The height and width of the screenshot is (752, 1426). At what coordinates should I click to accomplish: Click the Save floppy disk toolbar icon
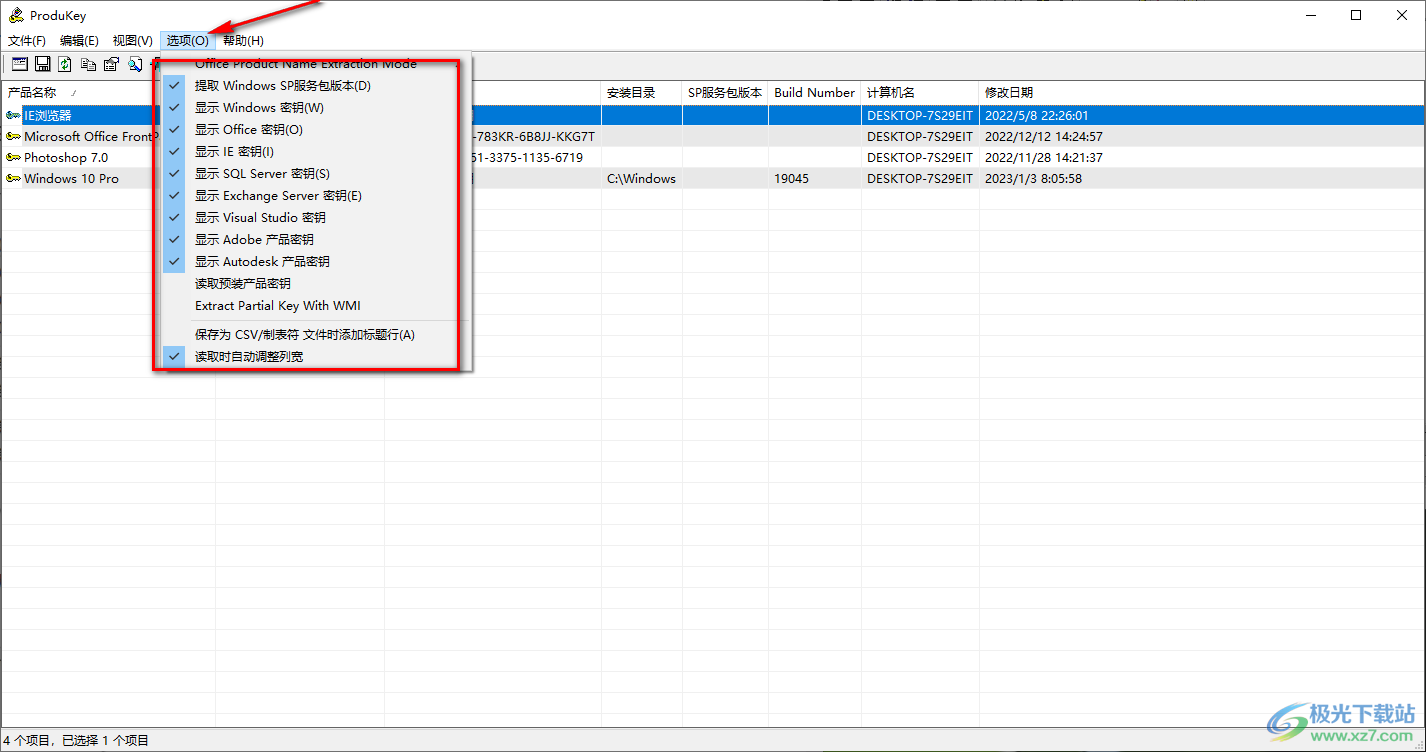(42, 64)
